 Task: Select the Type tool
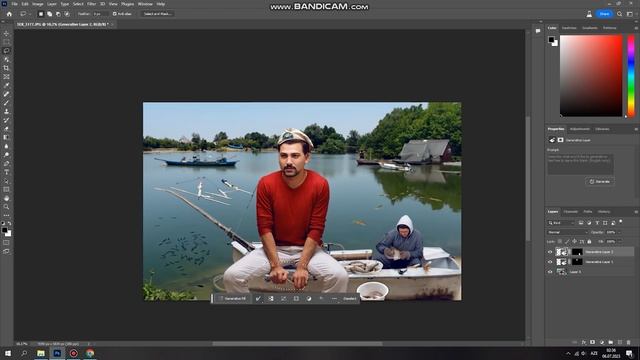tap(6, 172)
